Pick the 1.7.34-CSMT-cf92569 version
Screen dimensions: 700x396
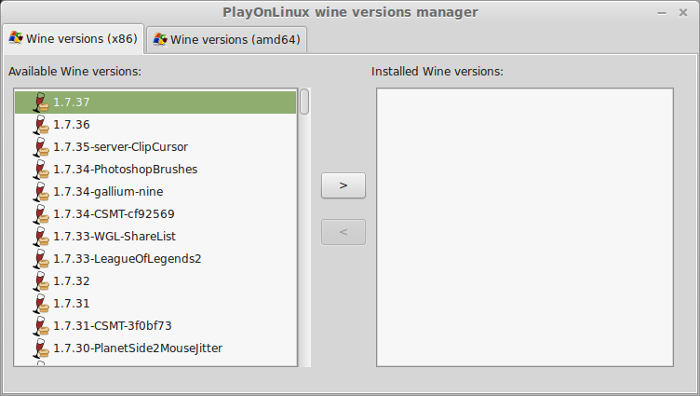(155, 214)
